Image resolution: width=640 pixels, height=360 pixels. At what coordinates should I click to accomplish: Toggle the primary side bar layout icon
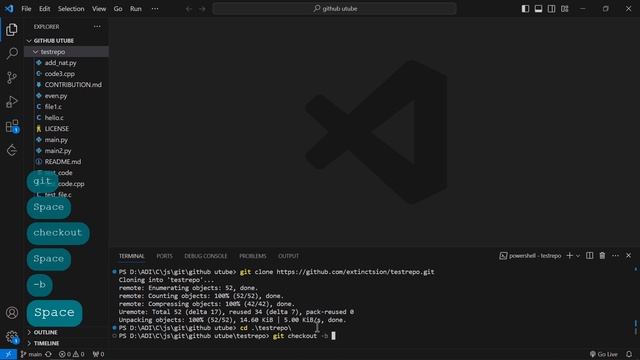pos(525,9)
